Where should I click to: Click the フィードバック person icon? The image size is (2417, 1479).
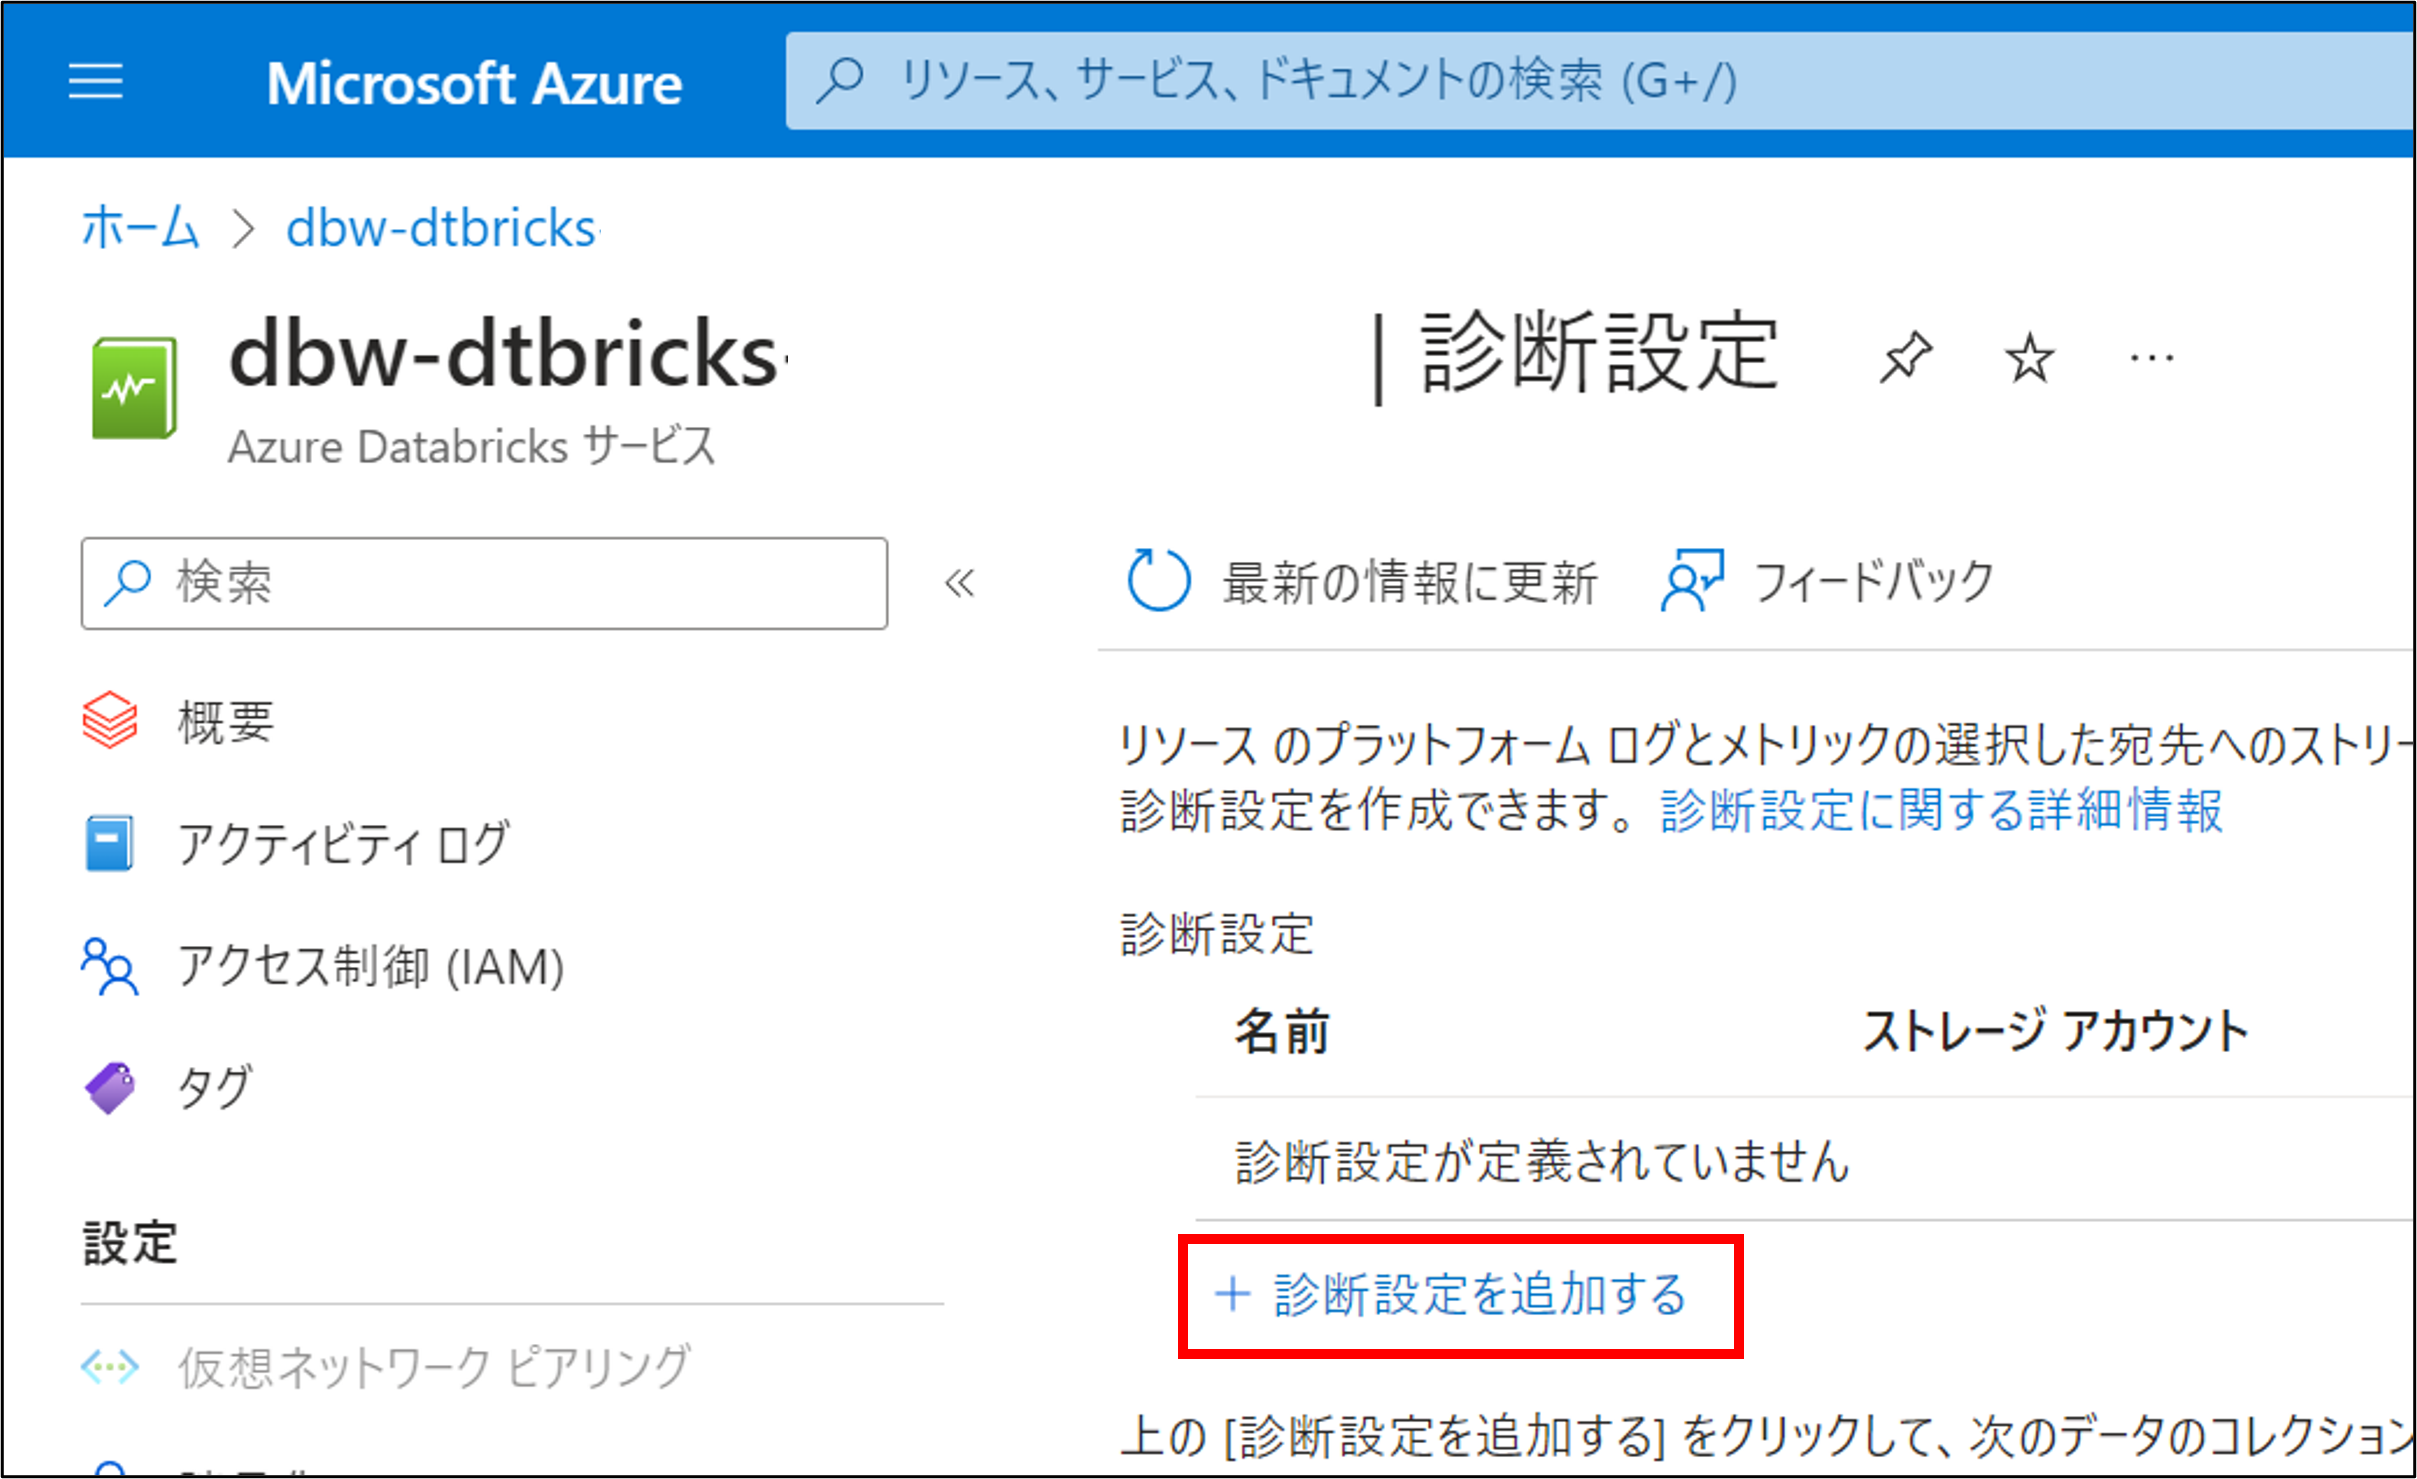tap(1691, 580)
